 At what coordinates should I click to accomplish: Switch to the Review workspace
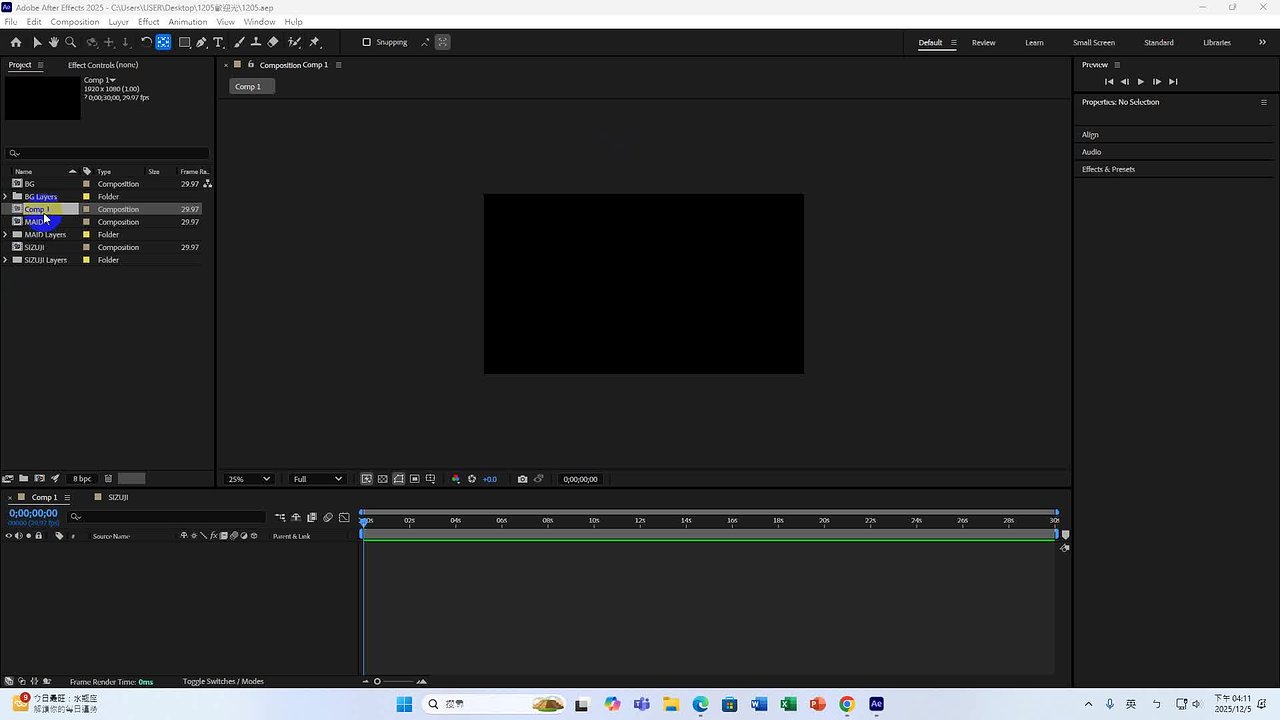pos(983,43)
